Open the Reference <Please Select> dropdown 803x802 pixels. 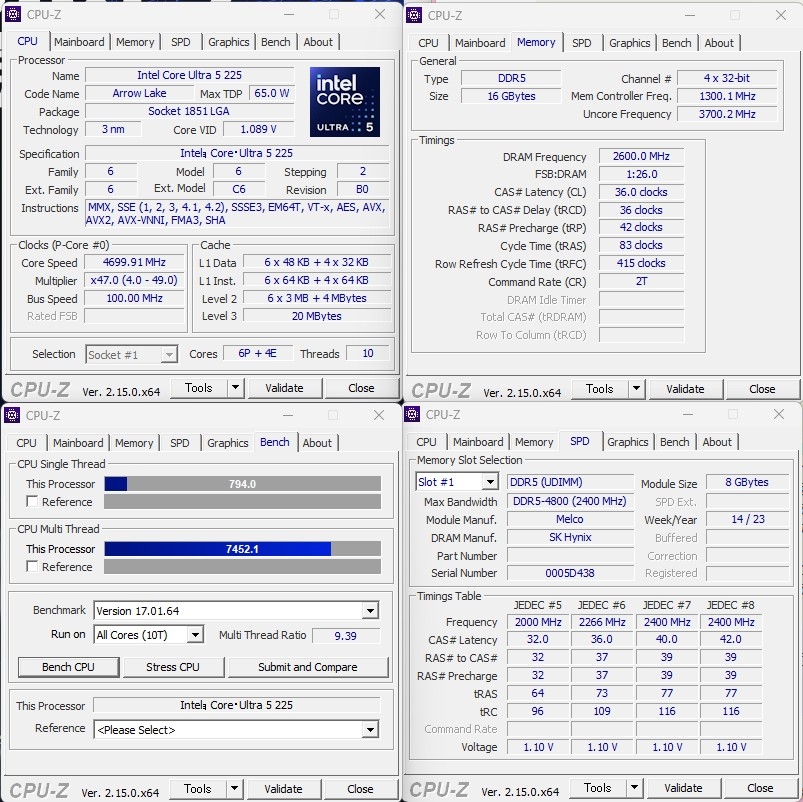coord(370,730)
